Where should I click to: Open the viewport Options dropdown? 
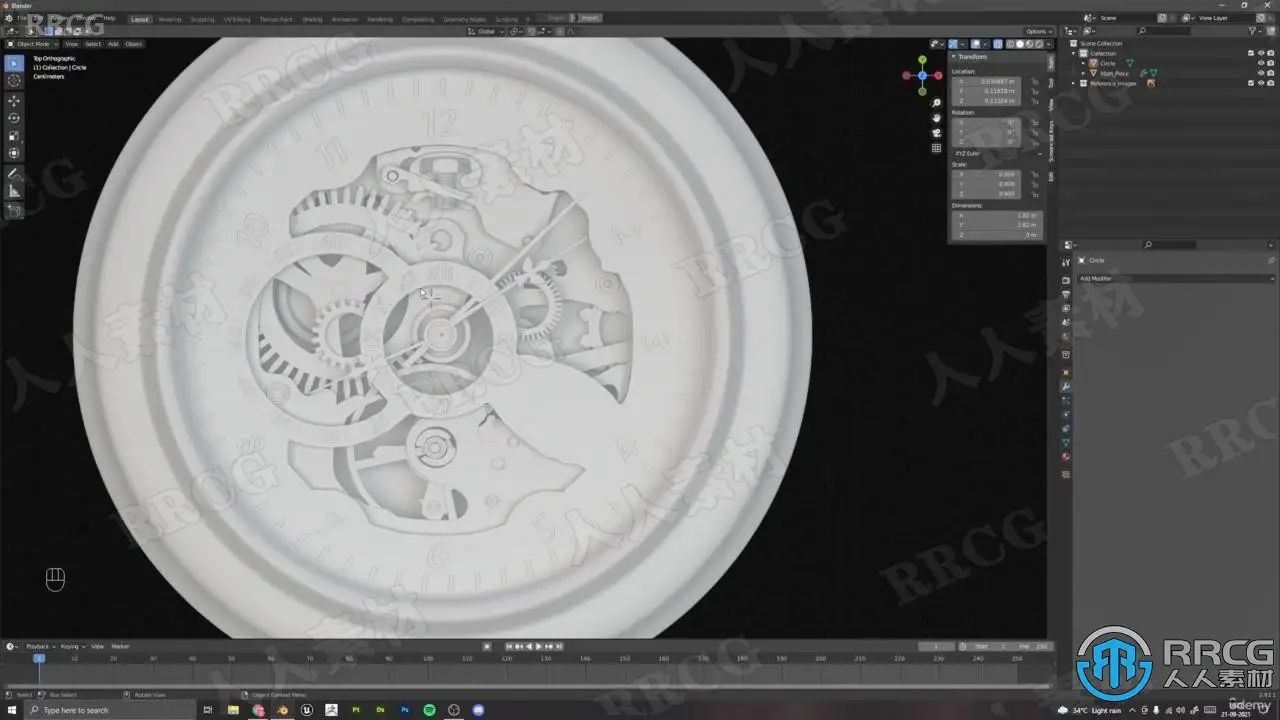[x=1037, y=31]
